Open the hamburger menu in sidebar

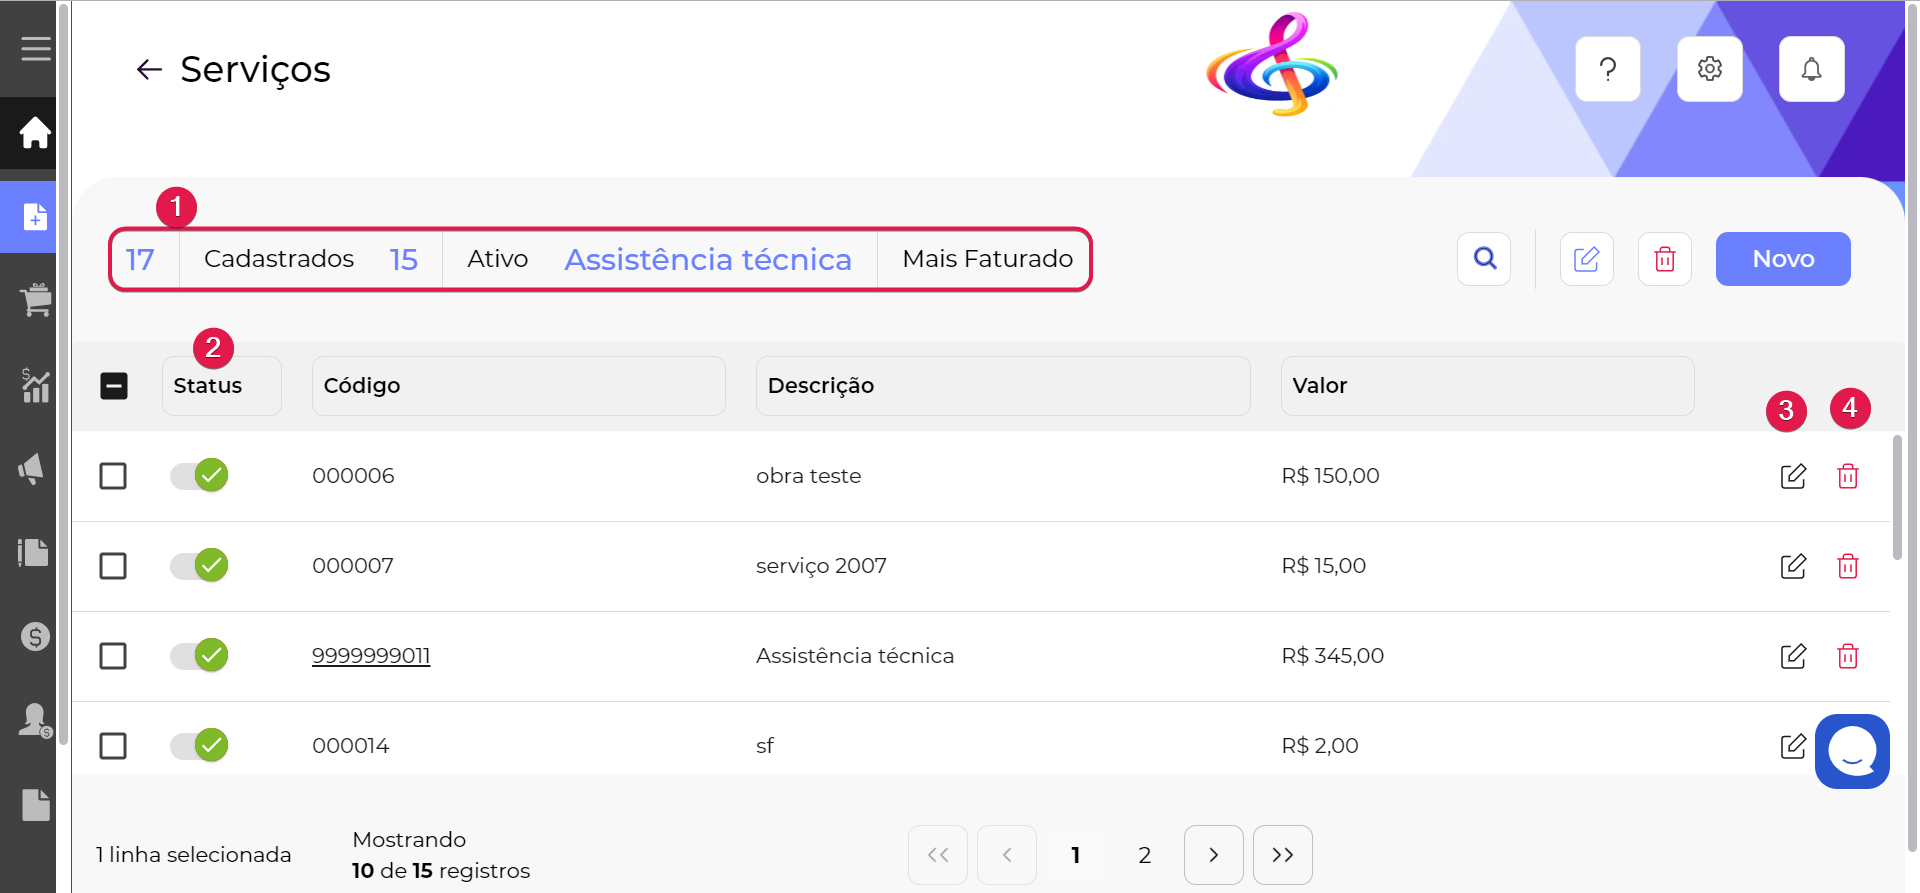click(x=35, y=48)
